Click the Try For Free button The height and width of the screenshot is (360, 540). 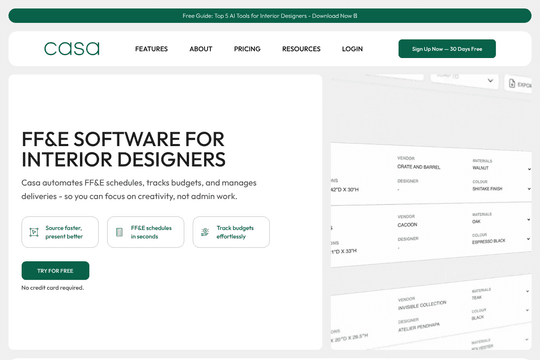[x=55, y=270]
